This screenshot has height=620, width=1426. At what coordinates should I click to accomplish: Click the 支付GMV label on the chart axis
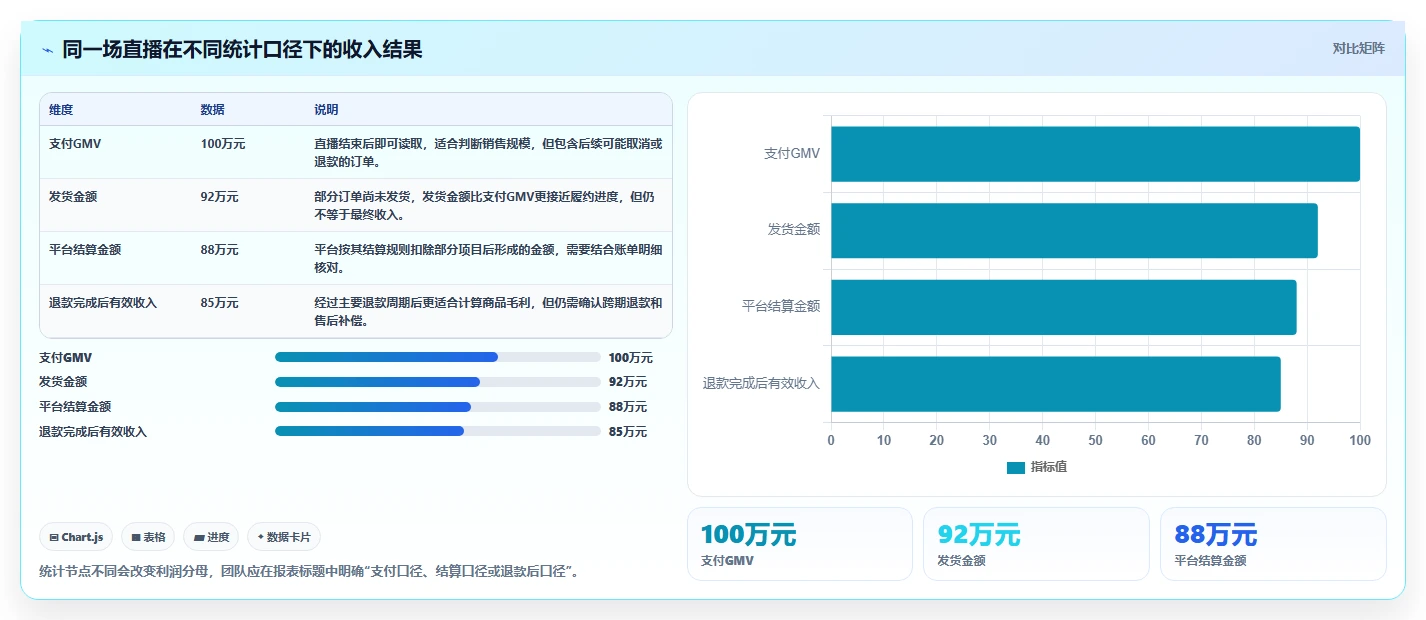[792, 154]
